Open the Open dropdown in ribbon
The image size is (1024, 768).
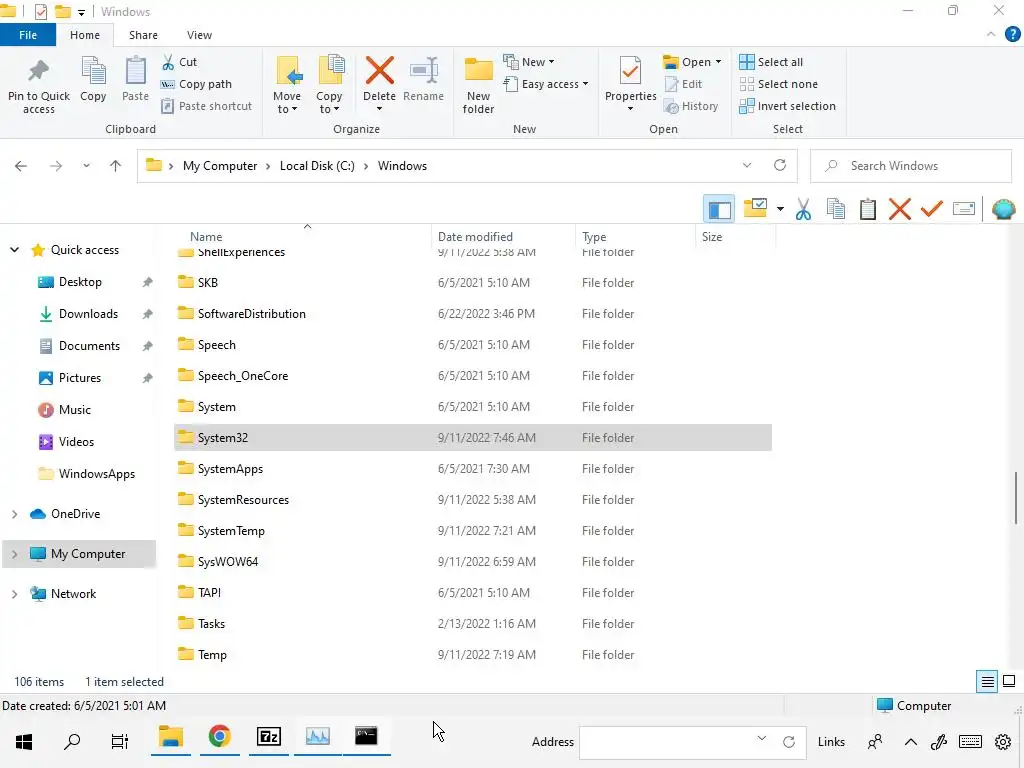click(x=692, y=62)
